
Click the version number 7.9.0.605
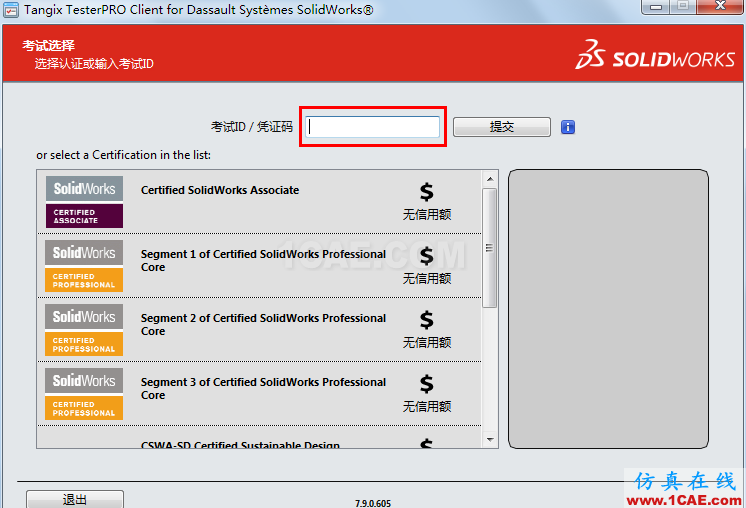tap(373, 503)
